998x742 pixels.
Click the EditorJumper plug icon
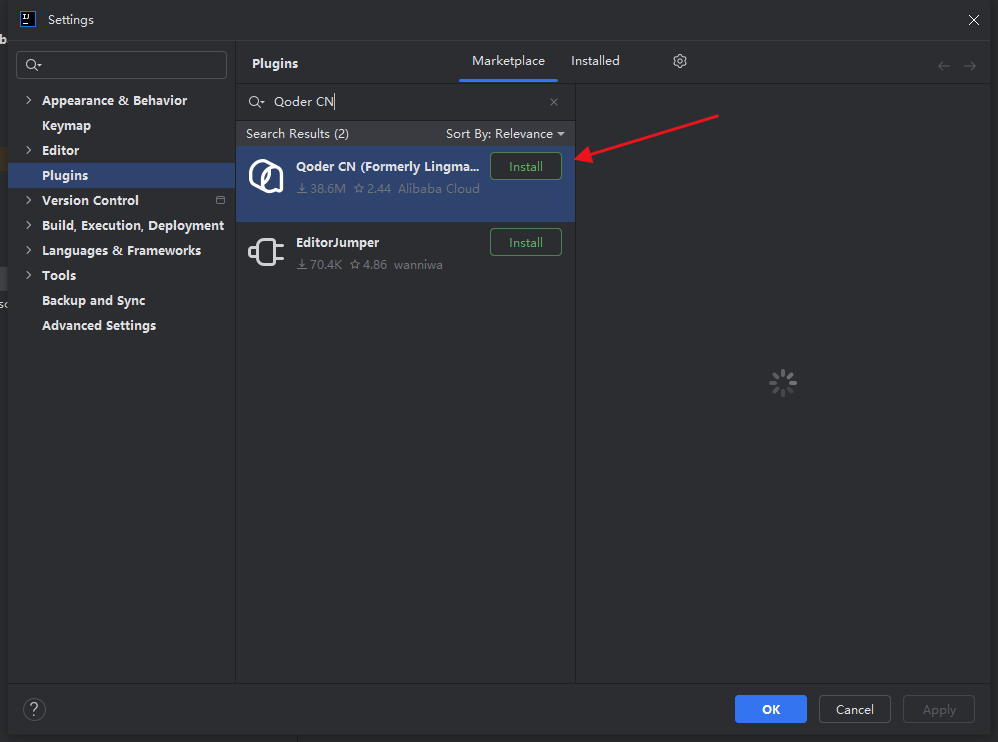tap(266, 253)
